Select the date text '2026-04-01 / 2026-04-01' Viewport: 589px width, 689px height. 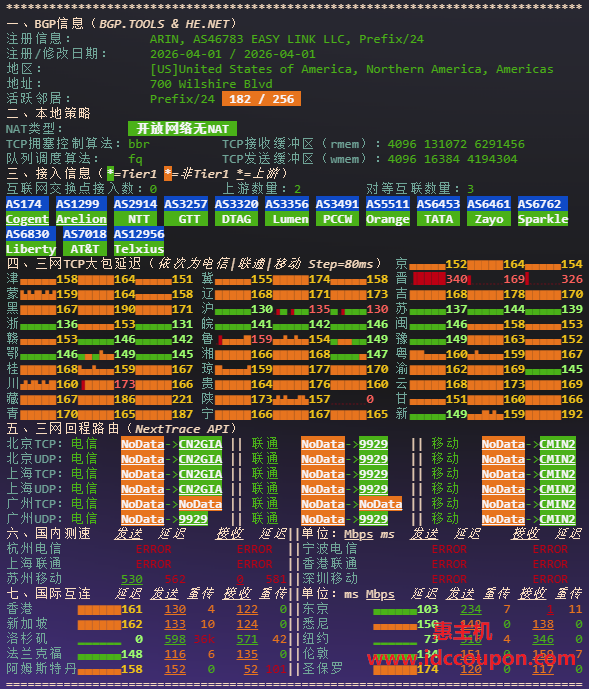233,54
